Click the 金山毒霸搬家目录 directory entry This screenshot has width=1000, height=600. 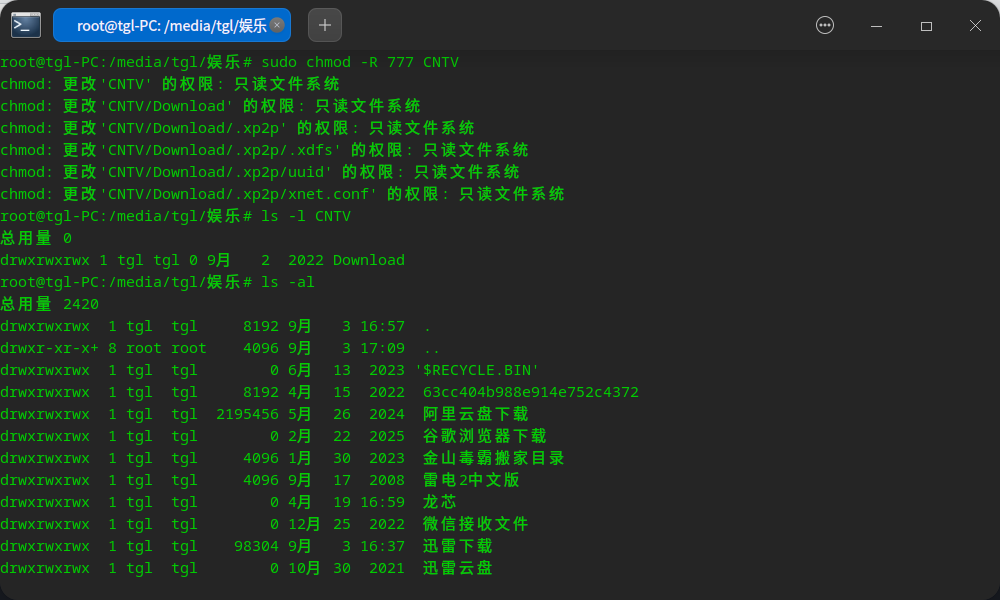pyautogui.click(x=494, y=458)
